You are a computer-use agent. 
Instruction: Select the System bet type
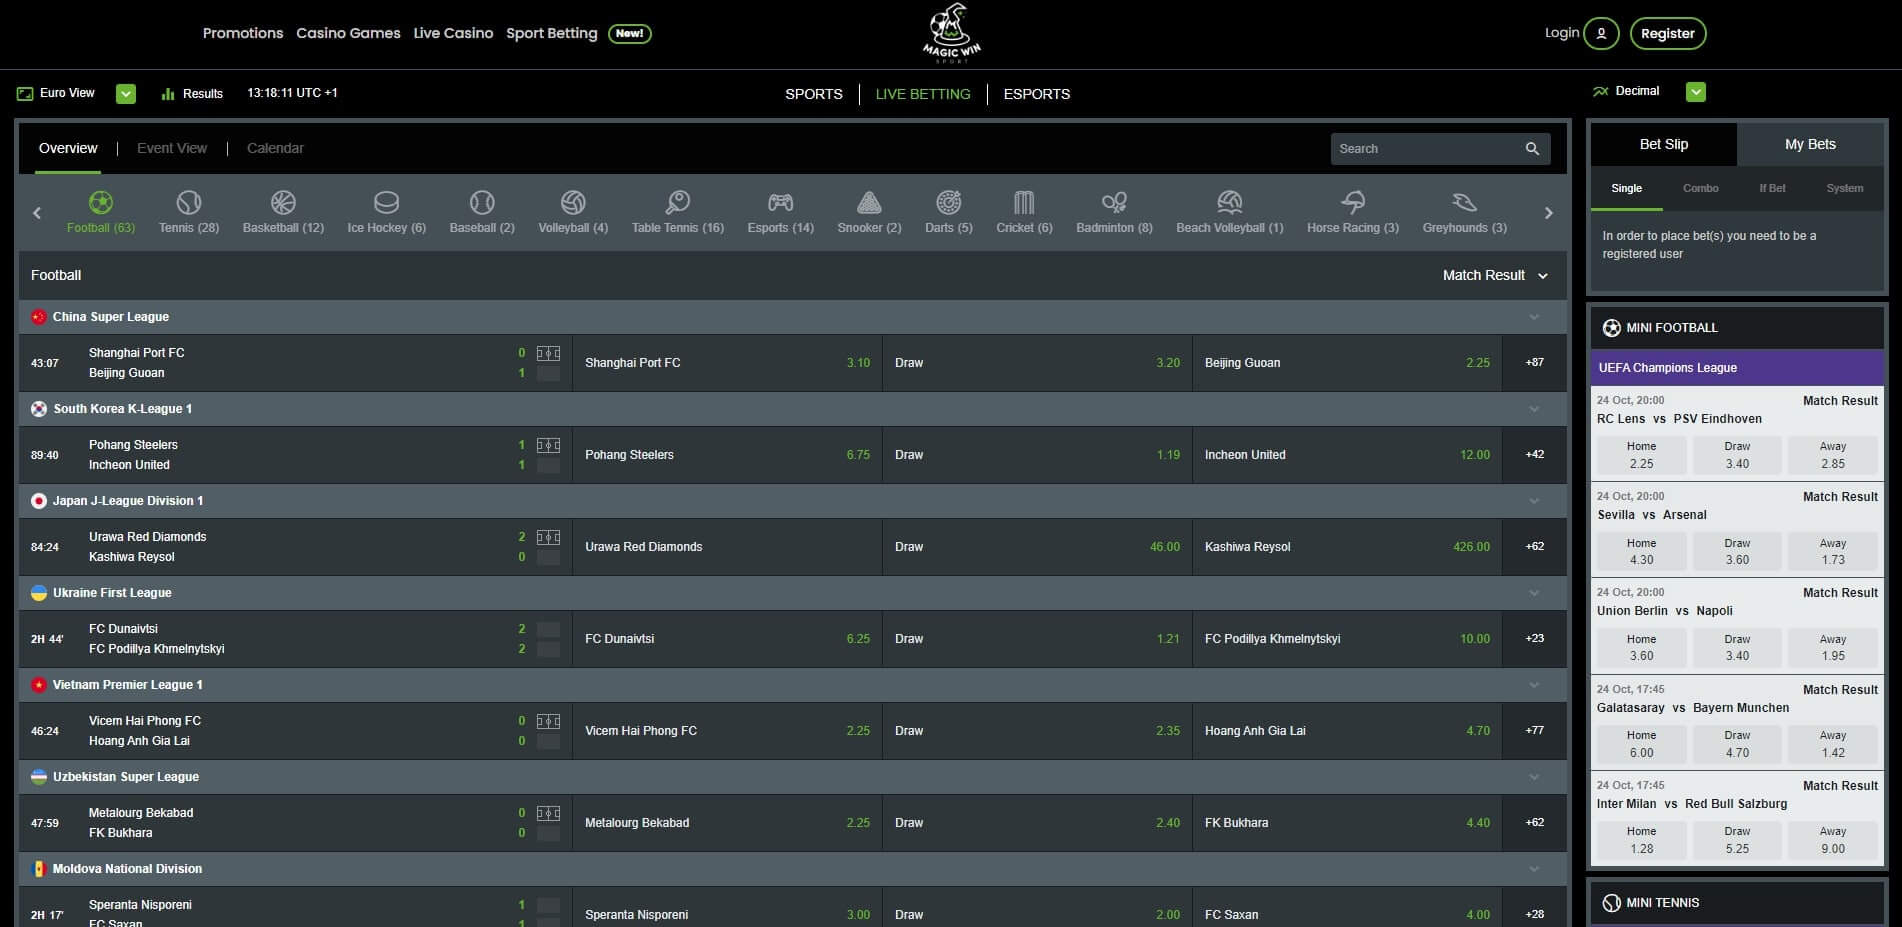coord(1845,188)
